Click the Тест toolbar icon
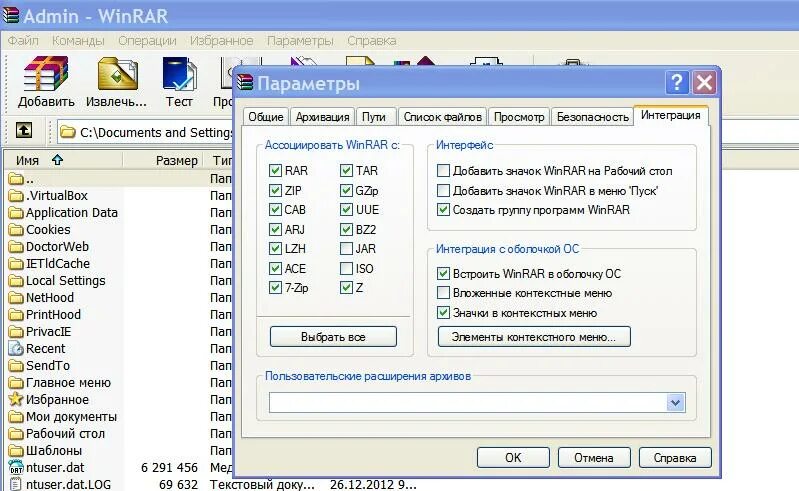This screenshot has width=799, height=491. pyautogui.click(x=179, y=74)
